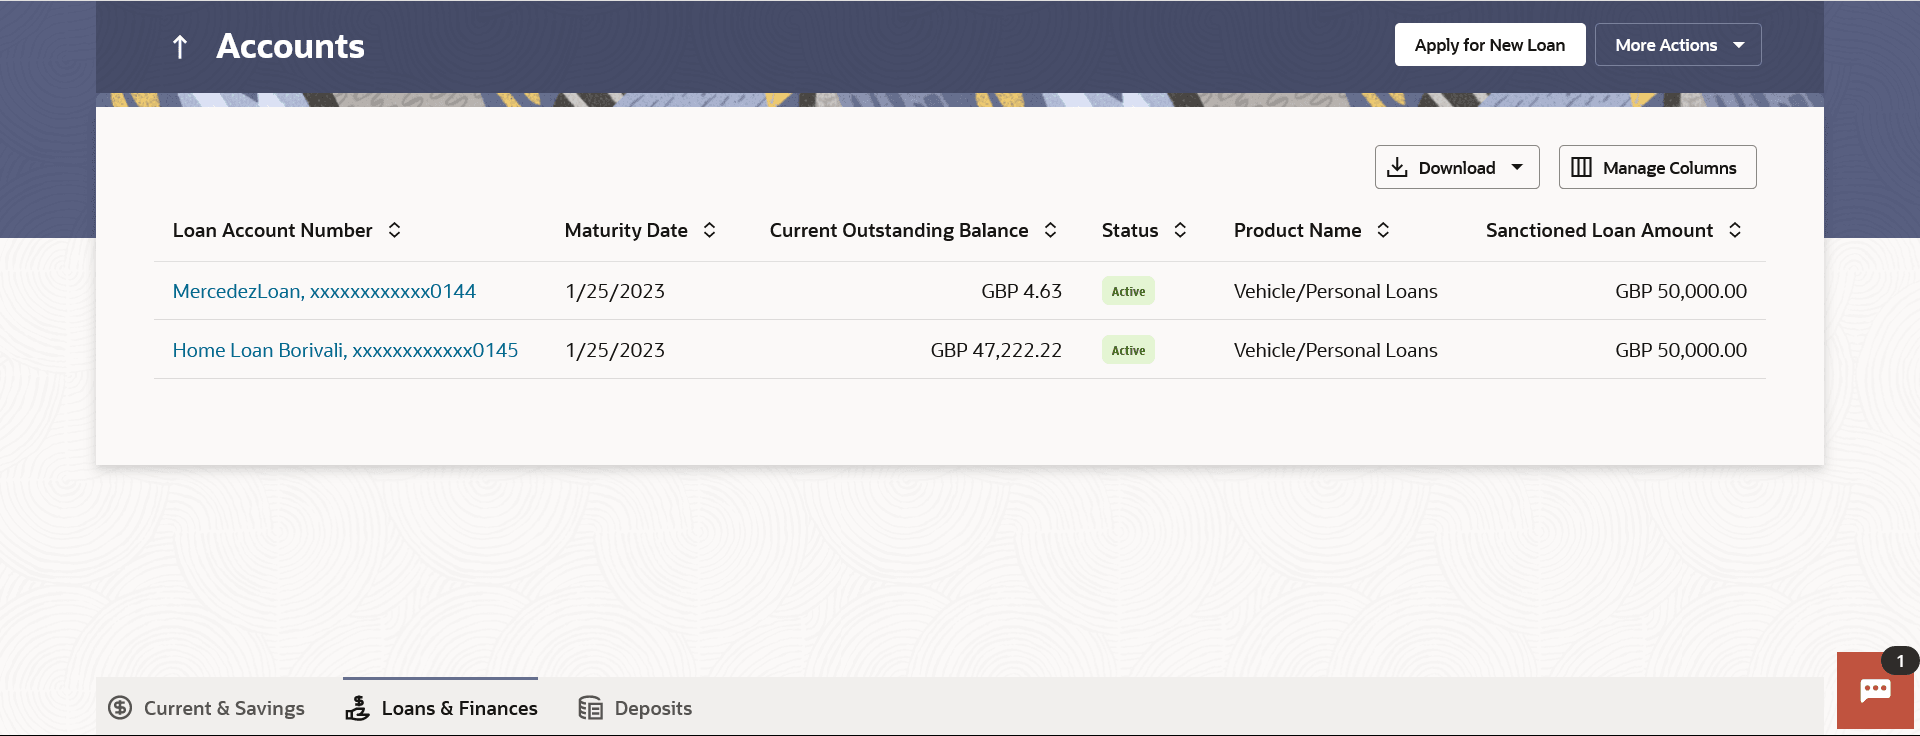The width and height of the screenshot is (1920, 736).
Task: Sort by Loan Account Number column
Action: [x=394, y=230]
